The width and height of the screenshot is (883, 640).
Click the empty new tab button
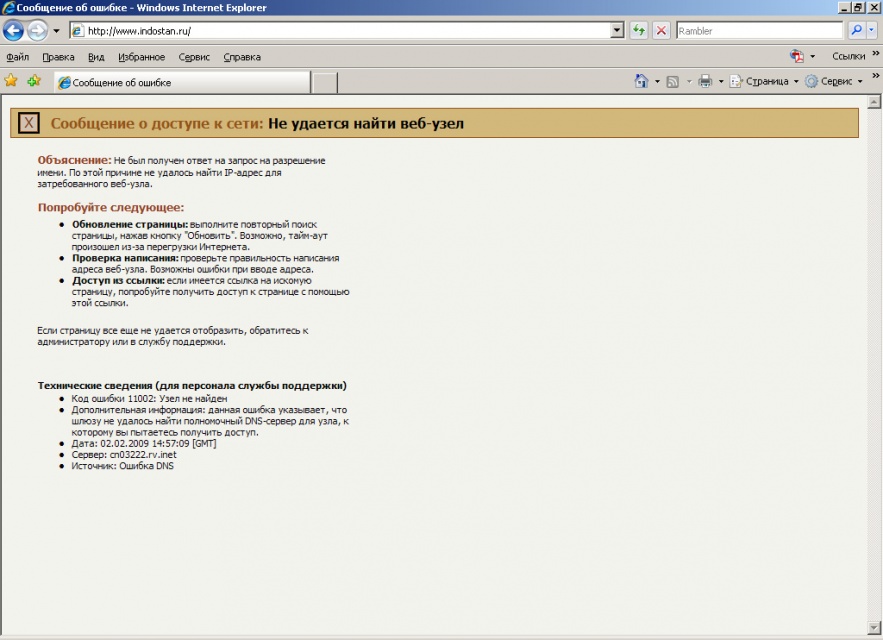[324, 82]
